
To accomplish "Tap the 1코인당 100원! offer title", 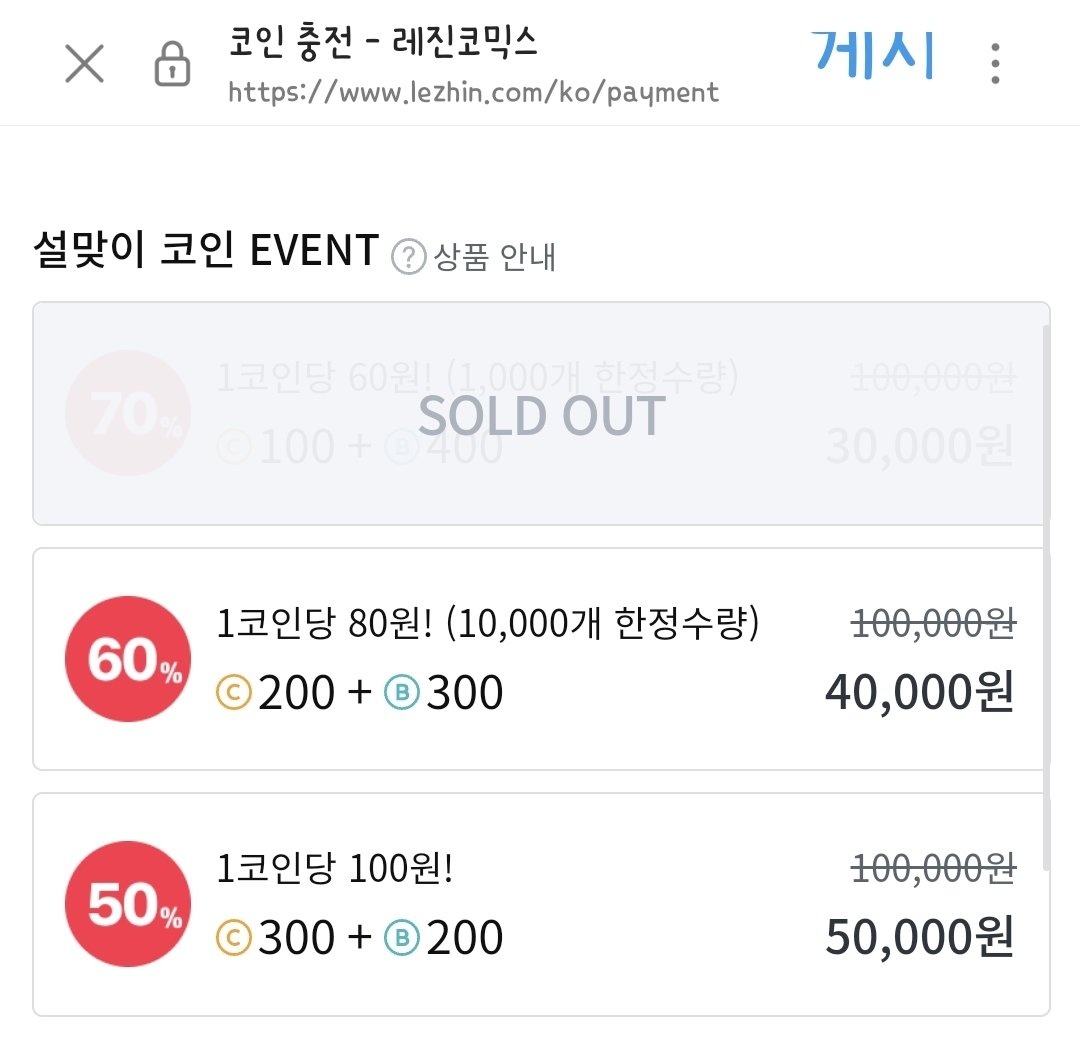I will pos(335,868).
